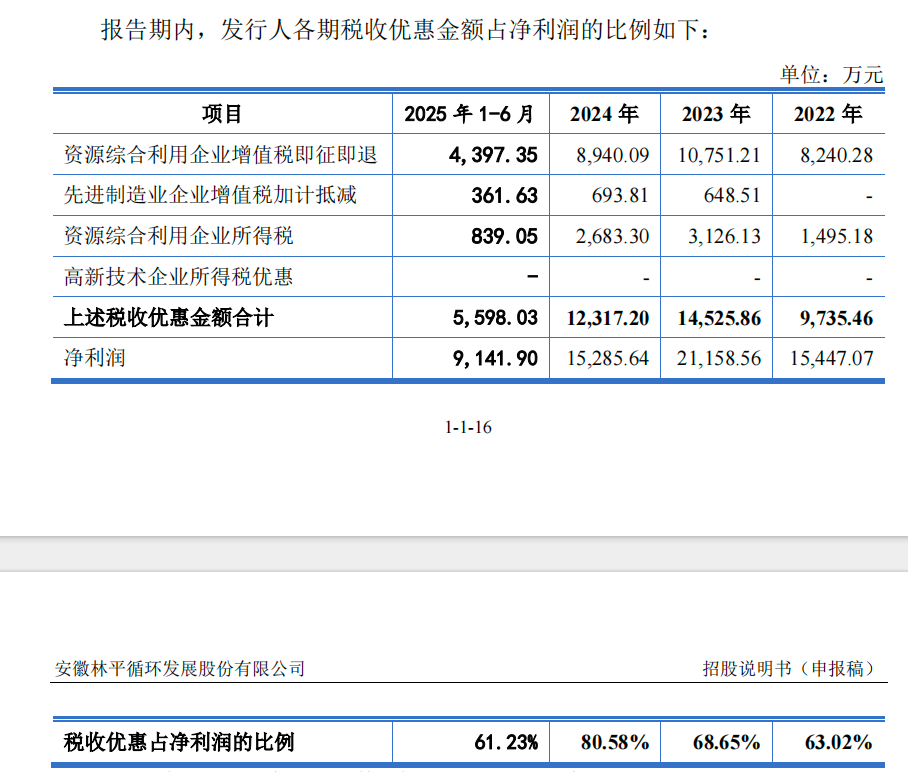This screenshot has height=772, width=908.
Task: Click the row label 资源综合利用企业增值税即征即退
Action: pos(221,155)
